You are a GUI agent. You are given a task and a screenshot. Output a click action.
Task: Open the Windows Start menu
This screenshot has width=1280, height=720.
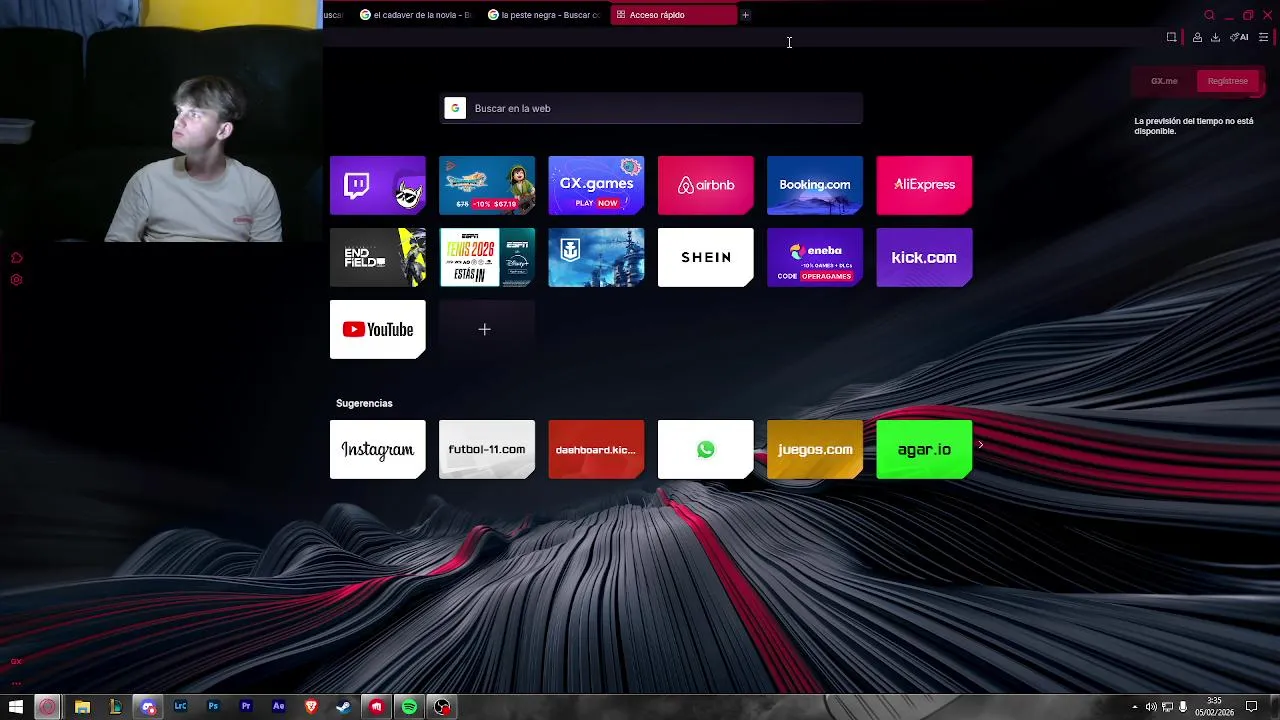click(x=16, y=707)
